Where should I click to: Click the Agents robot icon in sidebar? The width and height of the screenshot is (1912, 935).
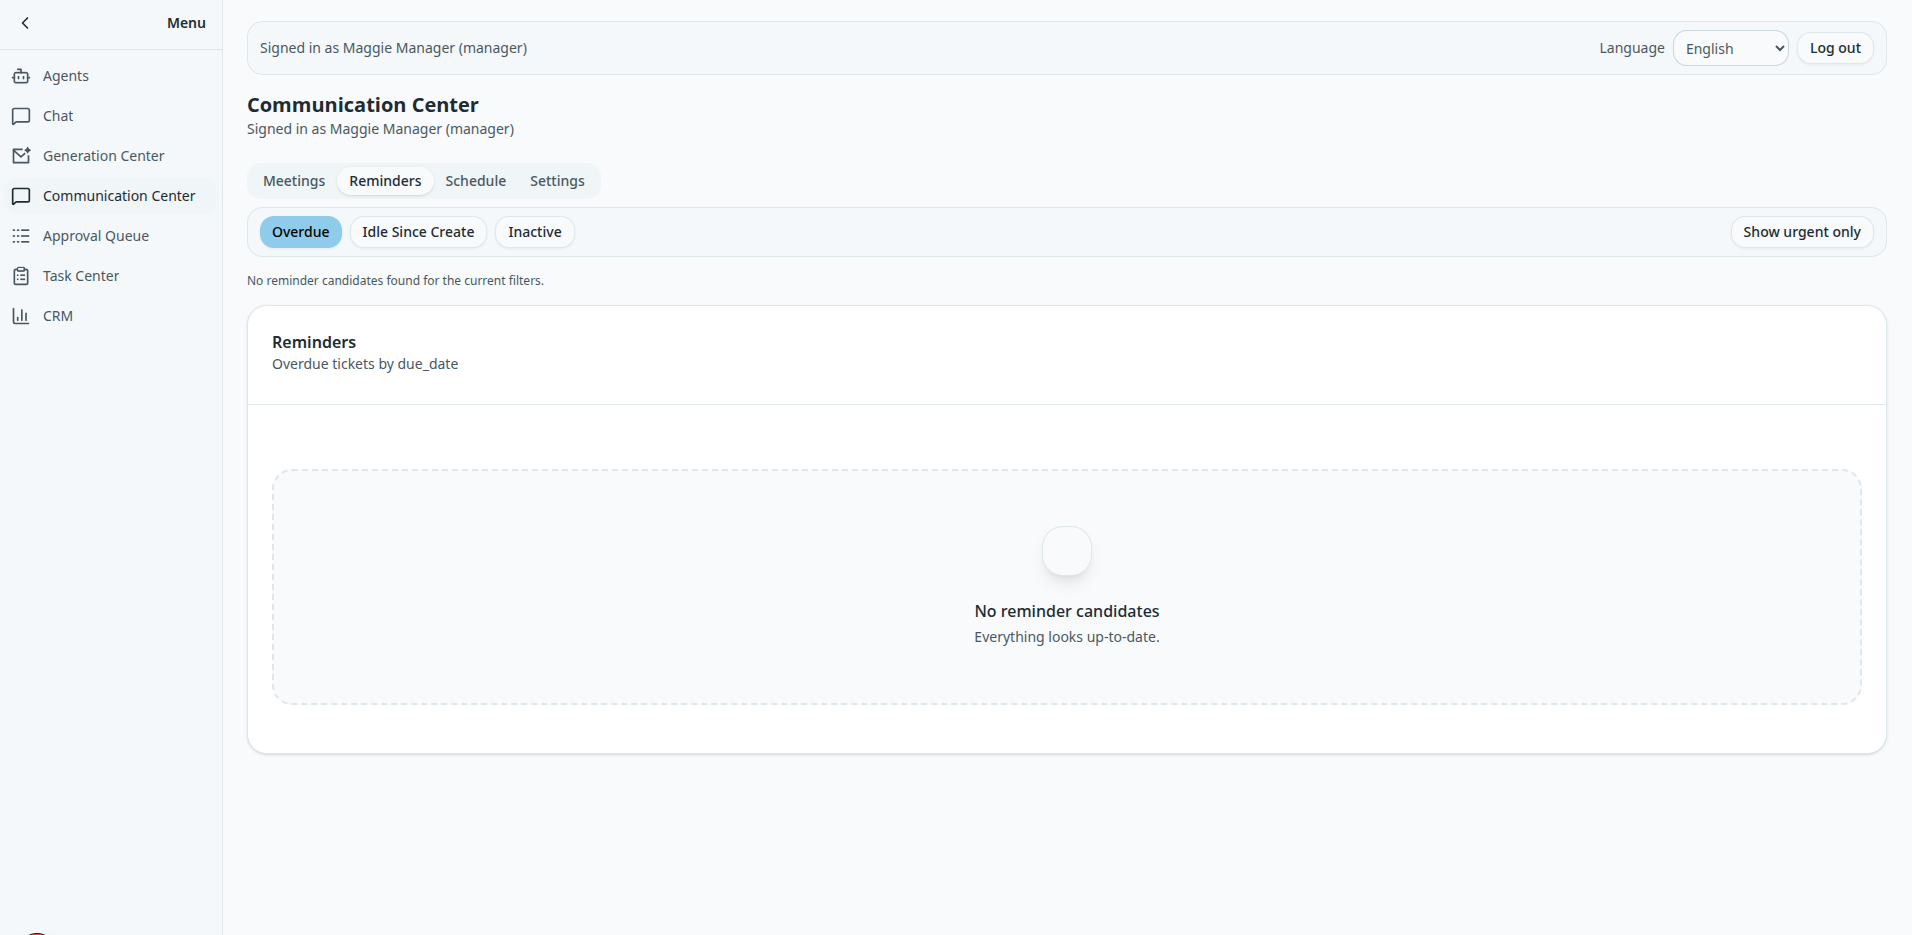pos(21,76)
